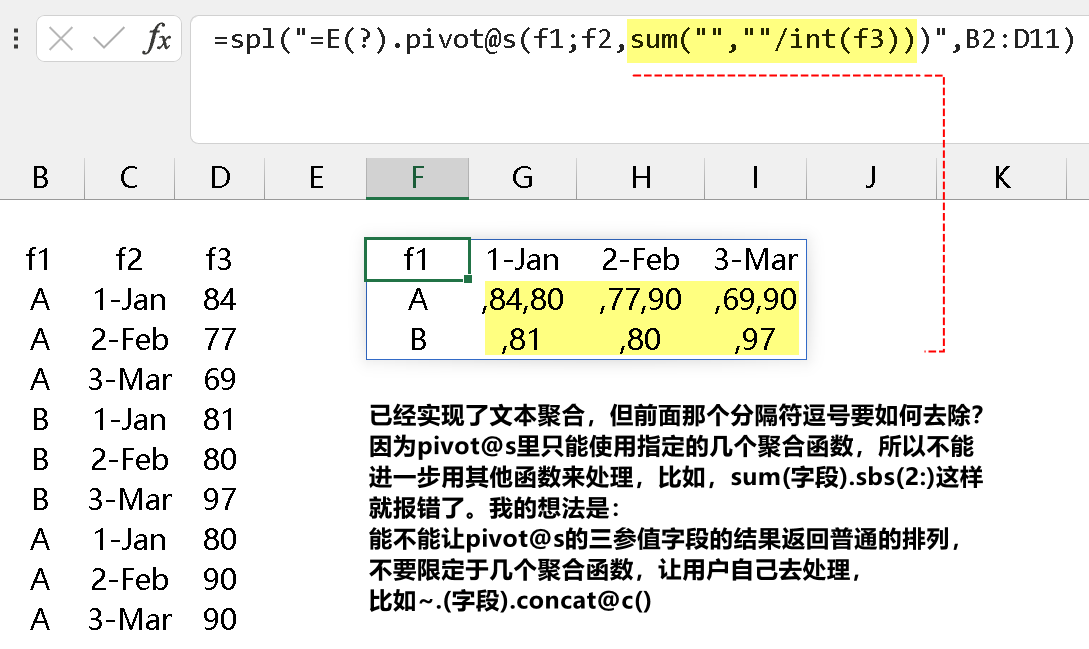Click pivot cell showing ,97
1089x649 pixels.
pyautogui.click(x=755, y=340)
